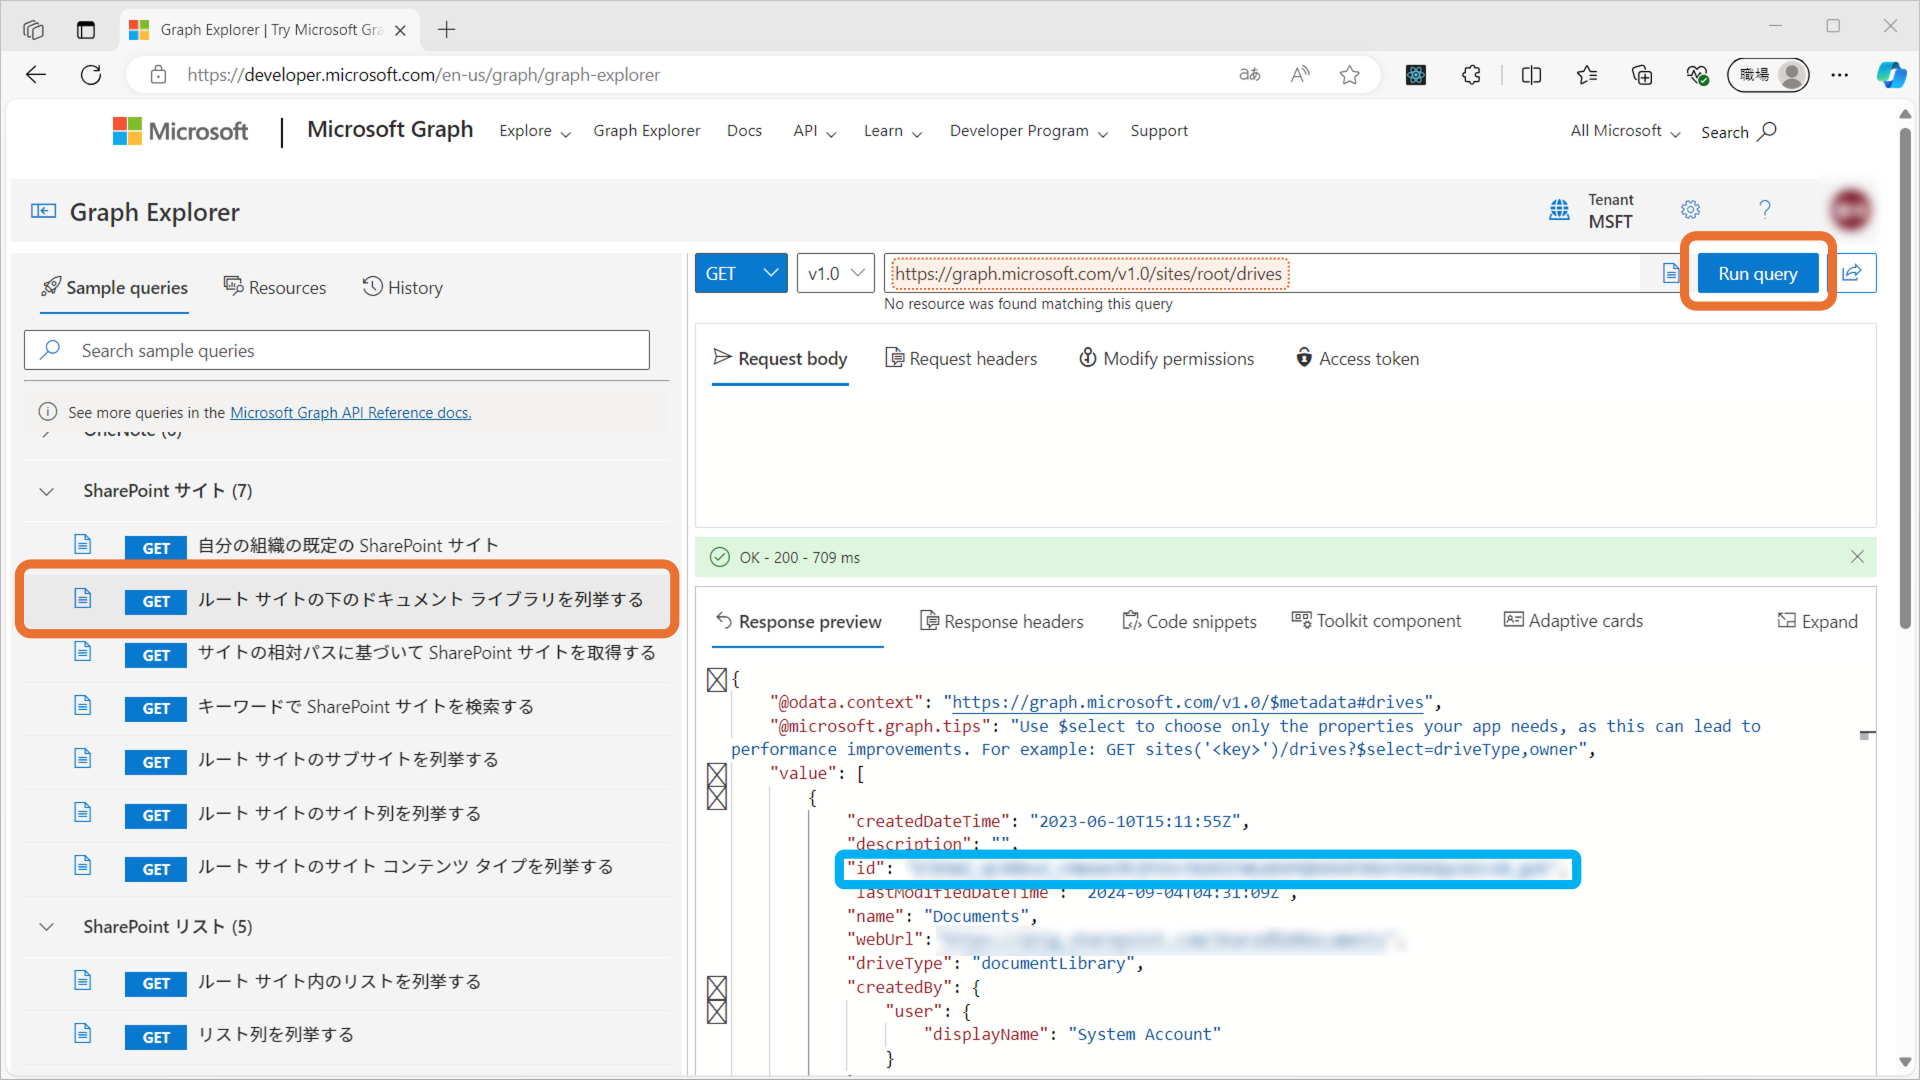Open browser extensions puzzle icon
1920x1080 pixels.
[x=1471, y=75]
